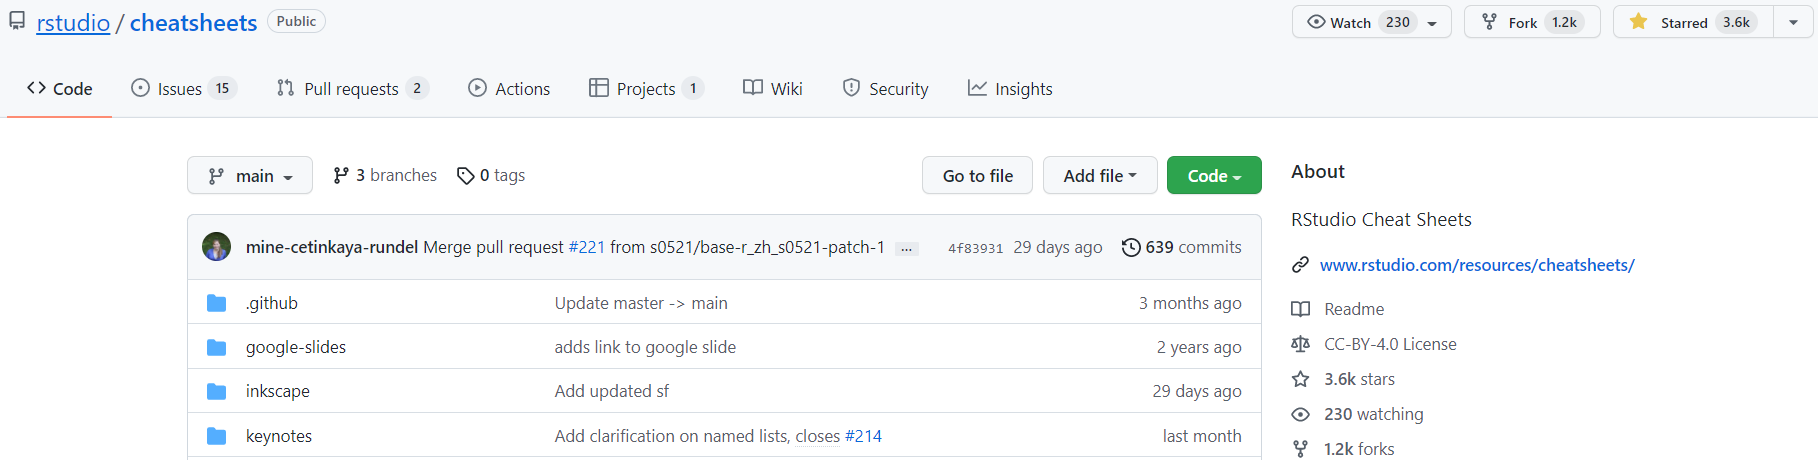
Task: View the 3.6k stars link
Action: click(1359, 379)
